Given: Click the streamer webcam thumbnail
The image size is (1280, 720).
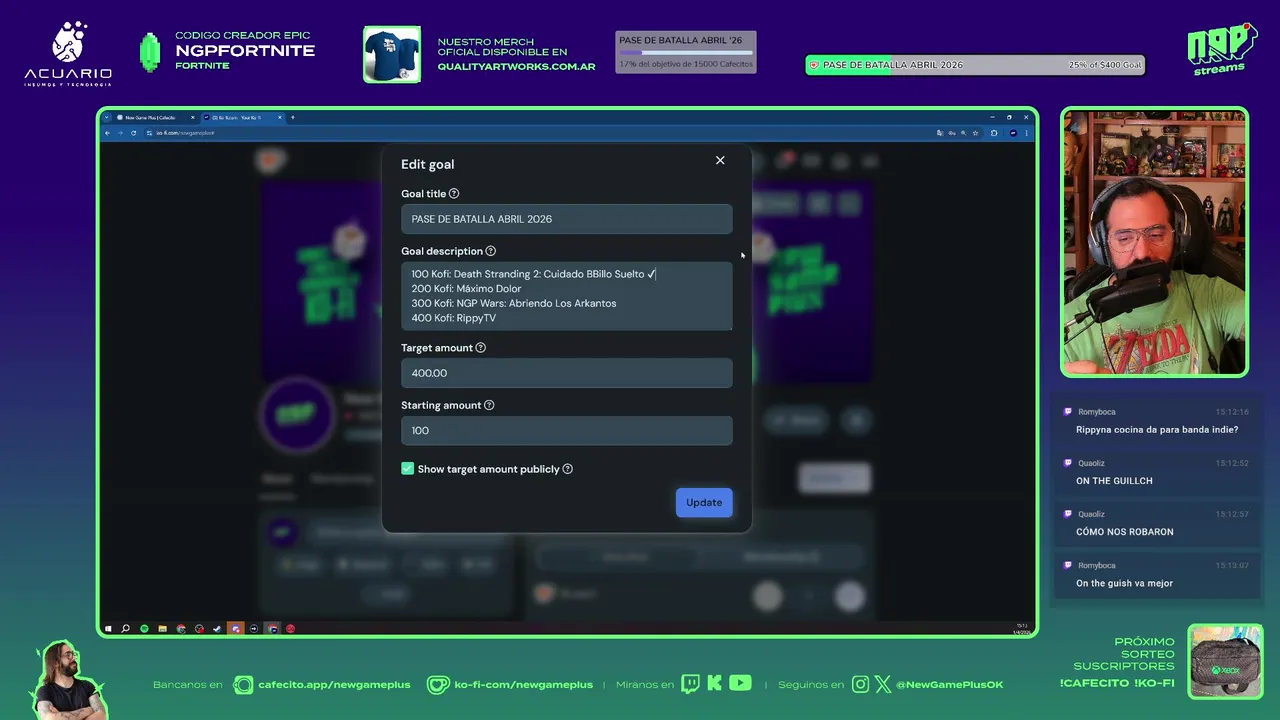Looking at the screenshot, I should point(1154,242).
